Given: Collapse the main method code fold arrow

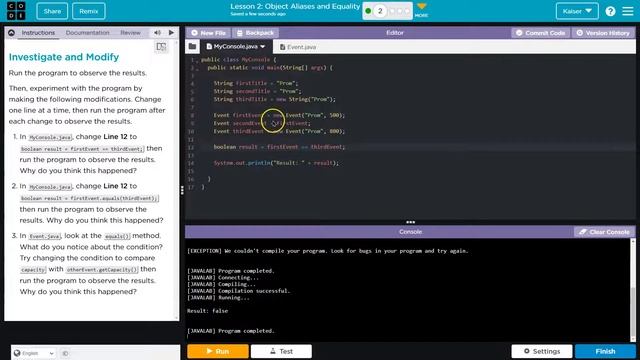Looking at the screenshot, I should coord(197,68).
